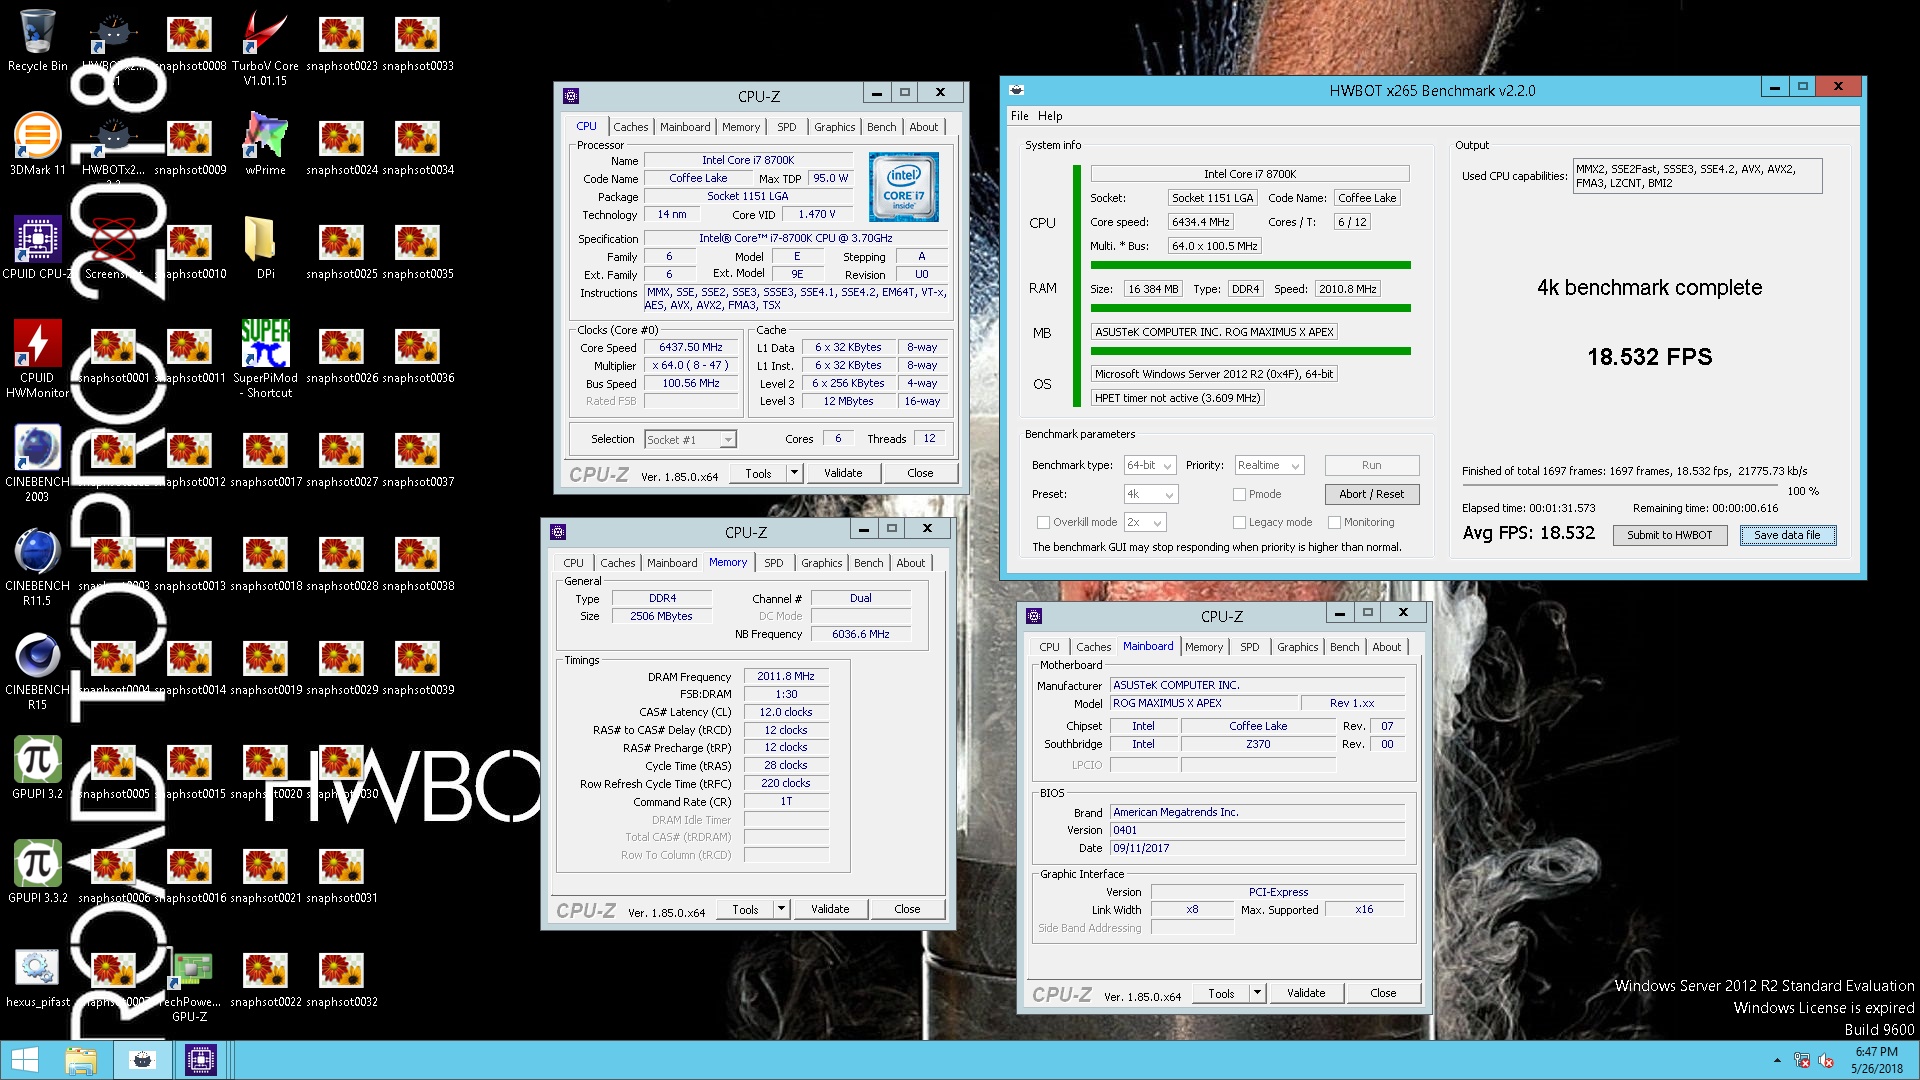The width and height of the screenshot is (1920, 1080).
Task: Click the green RAM status bar
Action: pyautogui.click(x=1250, y=308)
